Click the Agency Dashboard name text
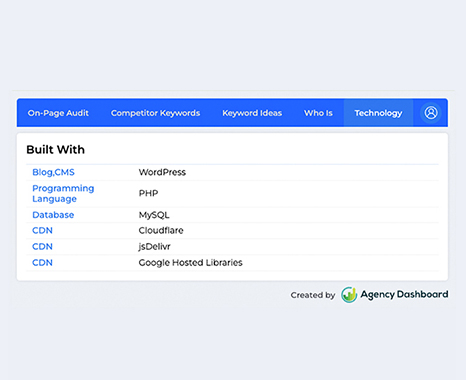The height and width of the screenshot is (380, 466). 404,295
